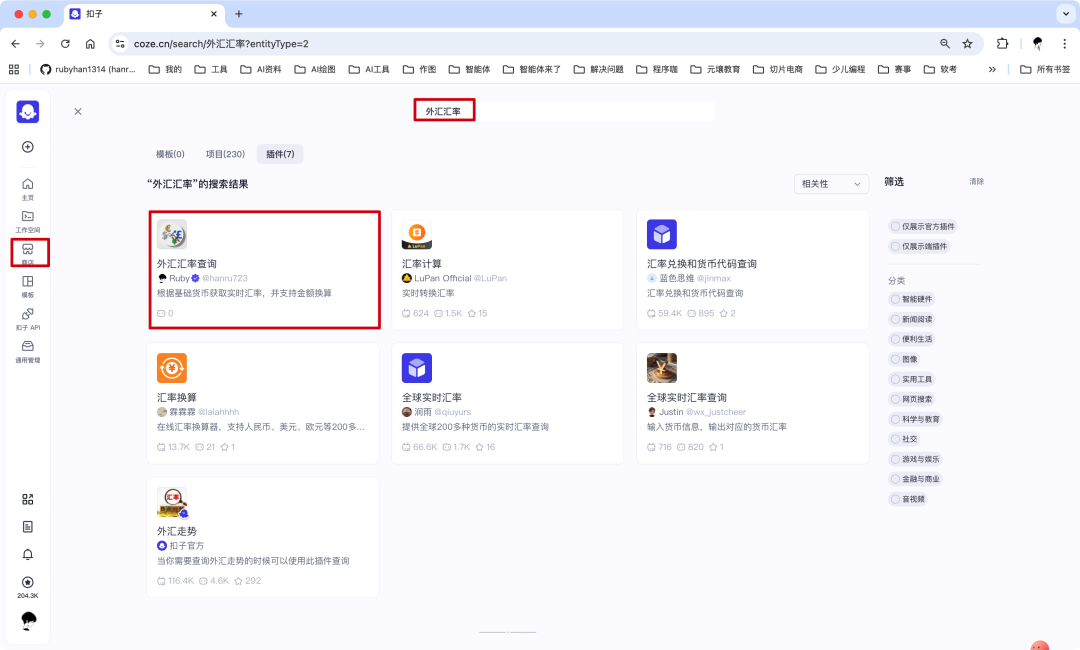Open the 汇率兑换和货币代码查询 plugin card
1080x650 pixels.
coord(752,269)
